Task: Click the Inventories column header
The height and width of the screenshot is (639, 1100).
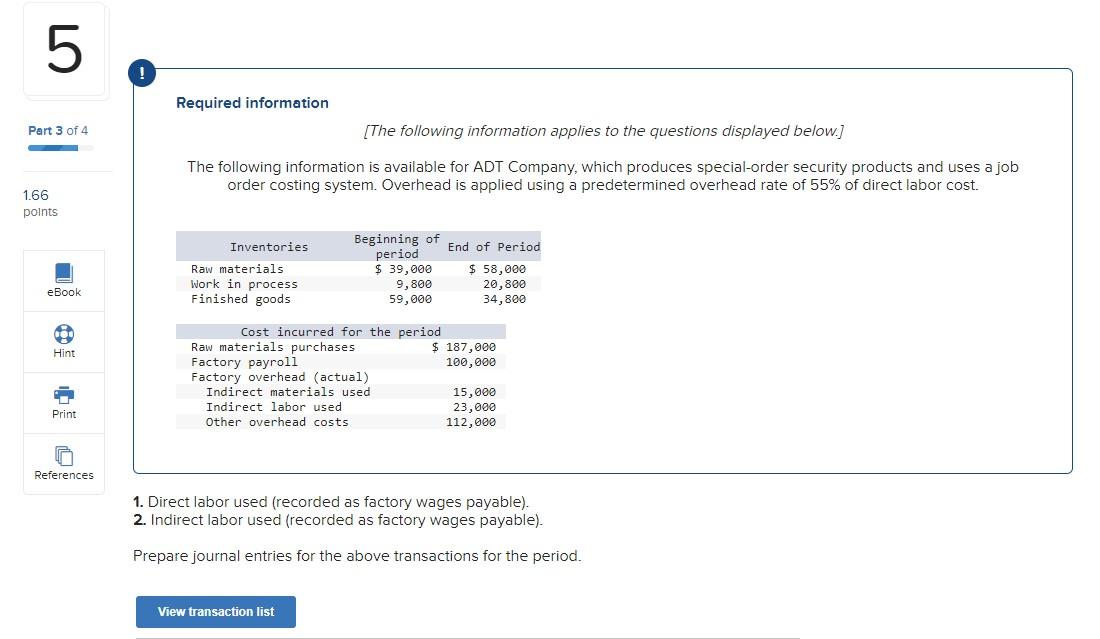Action: point(269,247)
